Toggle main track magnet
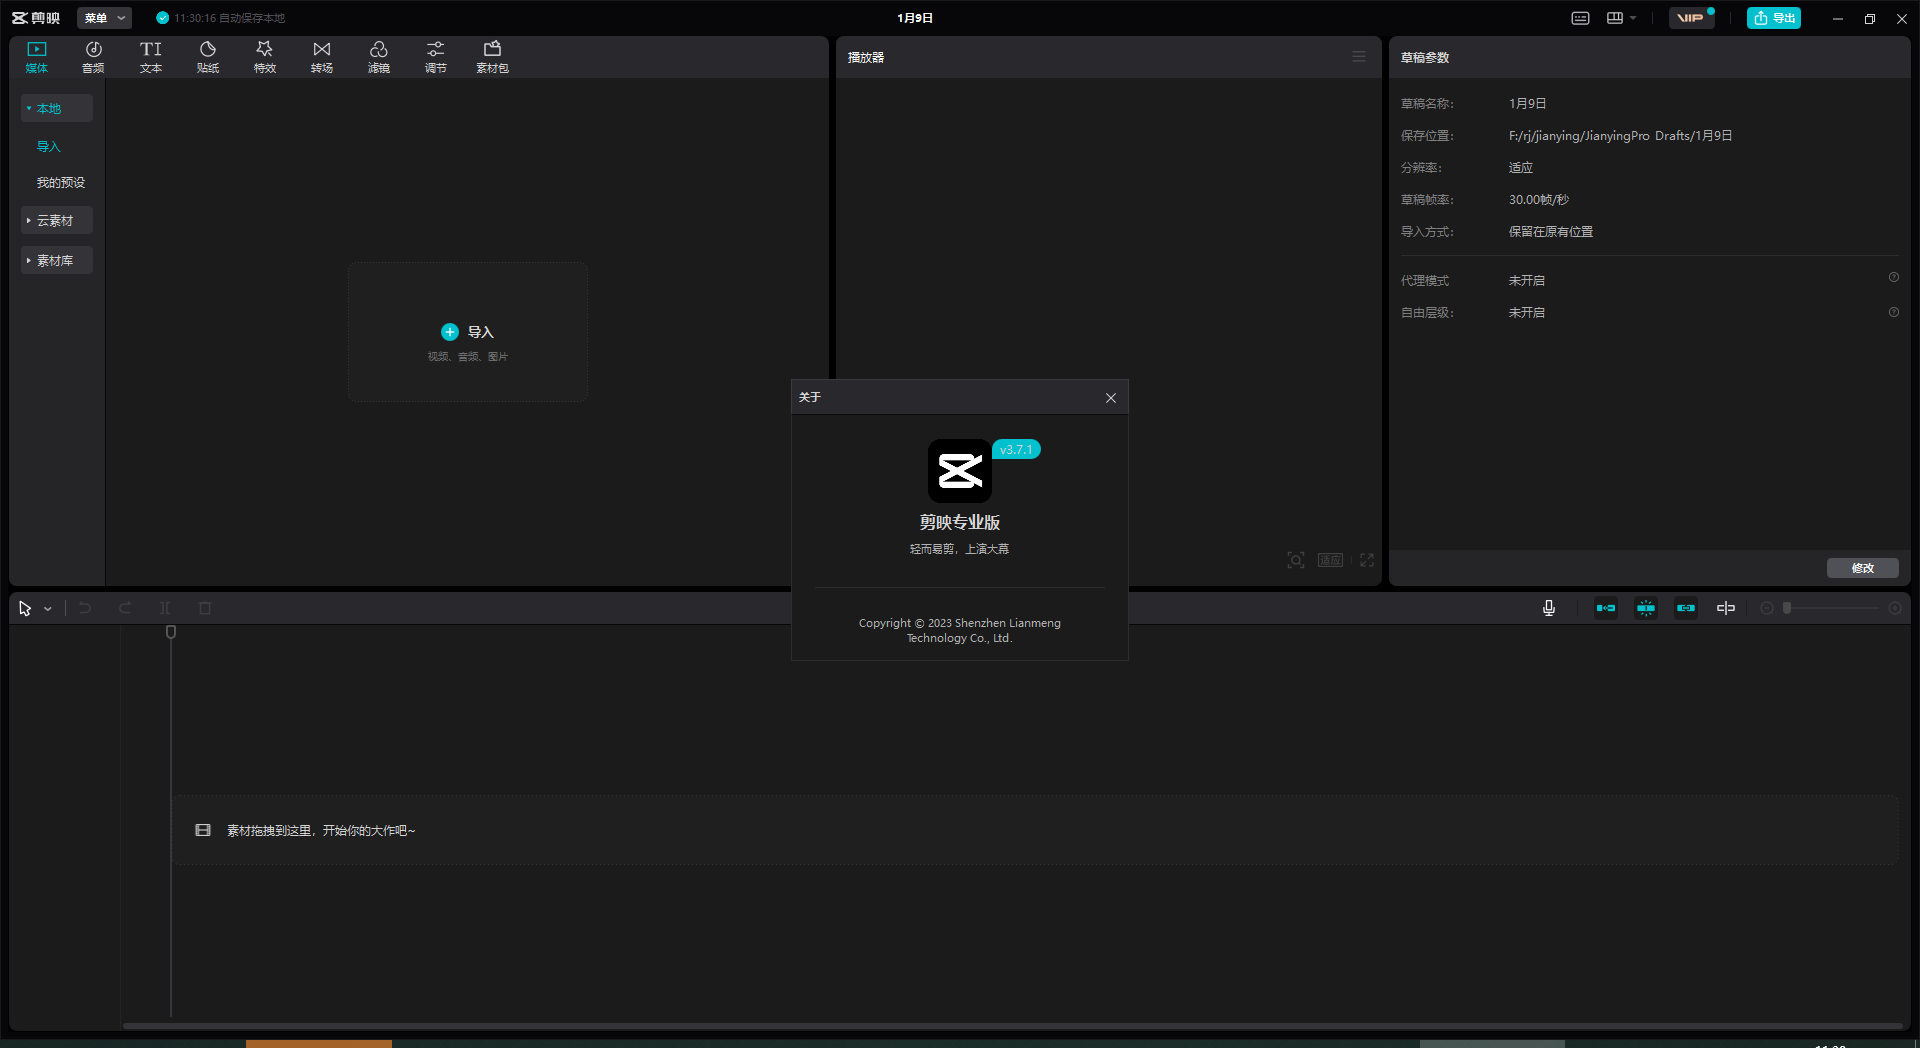1920x1048 pixels. point(1606,608)
